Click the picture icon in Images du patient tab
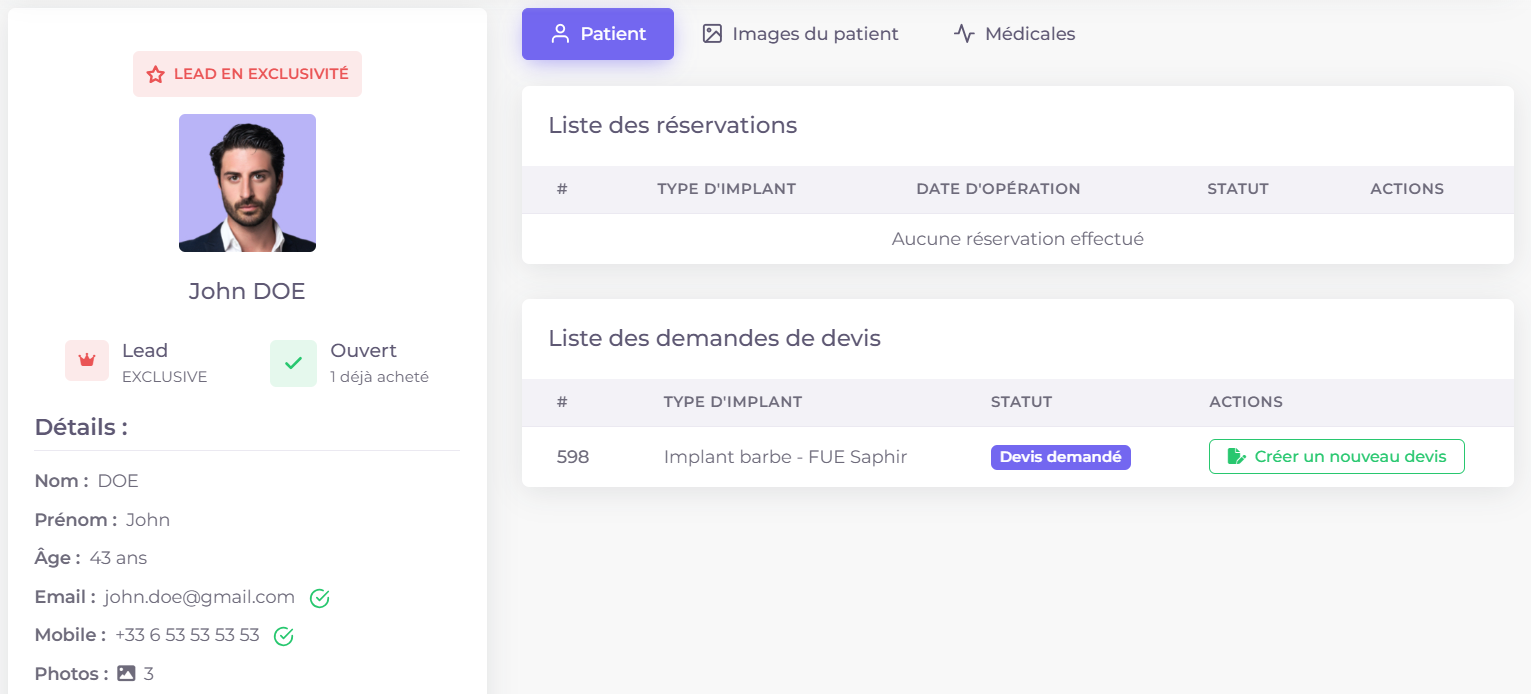Image resolution: width=1531 pixels, height=694 pixels. [x=712, y=34]
